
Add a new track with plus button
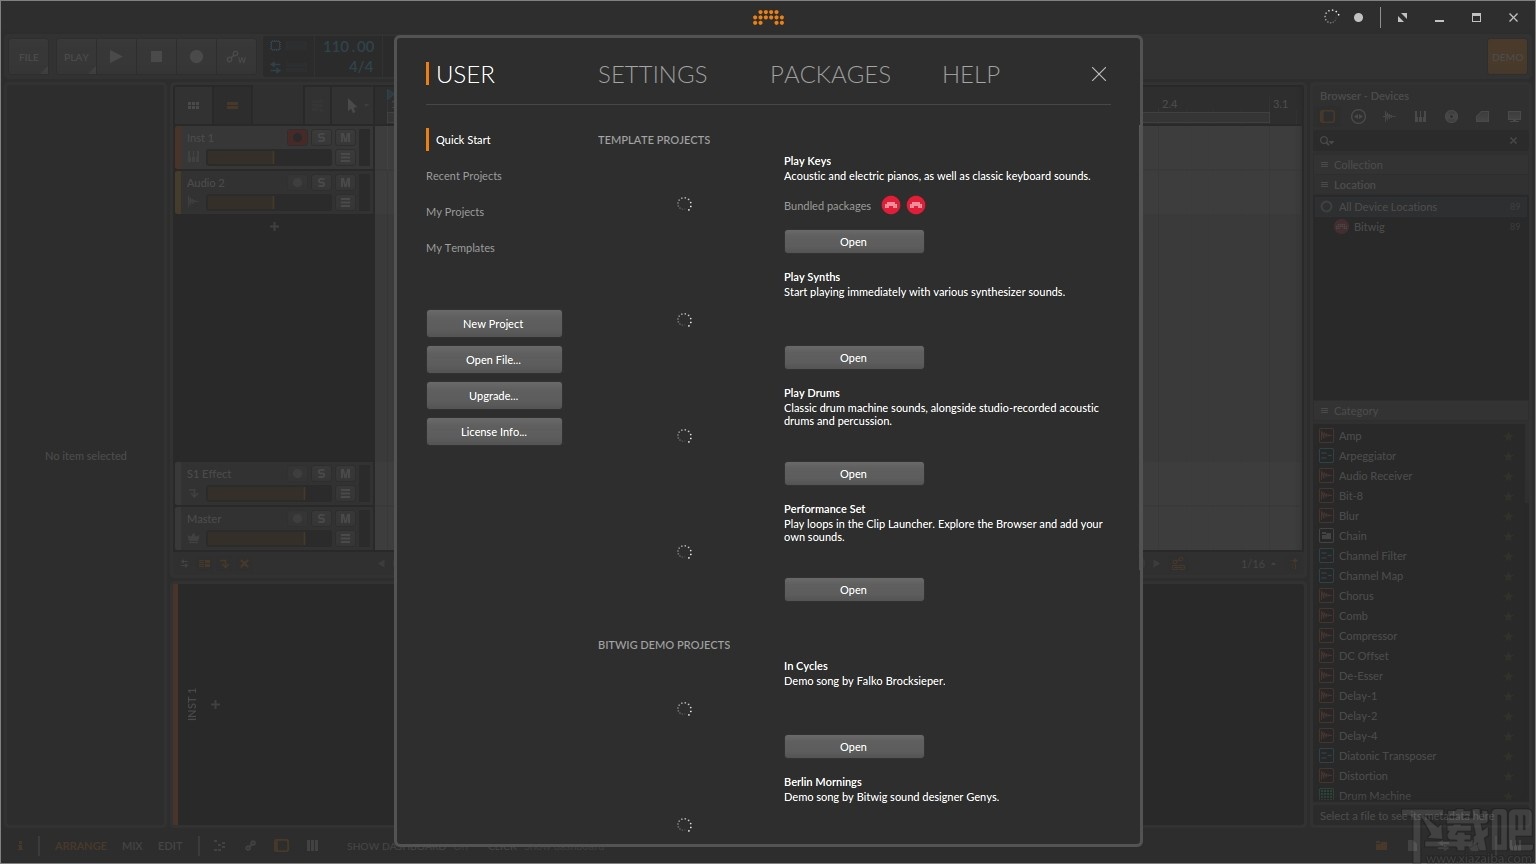[274, 227]
